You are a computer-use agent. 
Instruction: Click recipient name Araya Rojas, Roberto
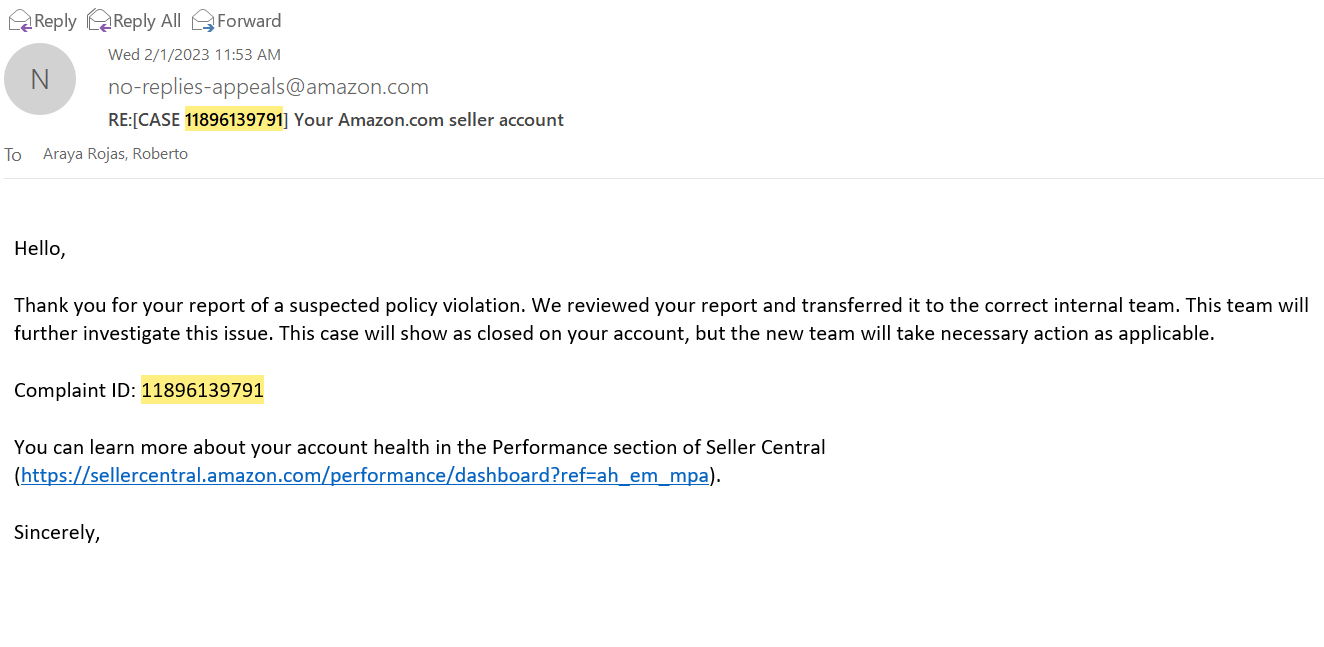coord(115,154)
